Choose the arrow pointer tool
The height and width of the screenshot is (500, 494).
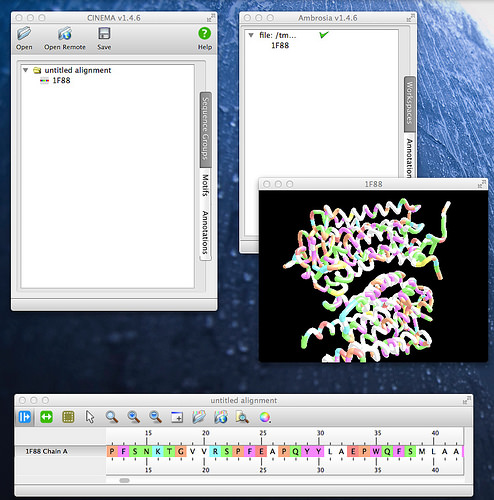tap(90, 417)
